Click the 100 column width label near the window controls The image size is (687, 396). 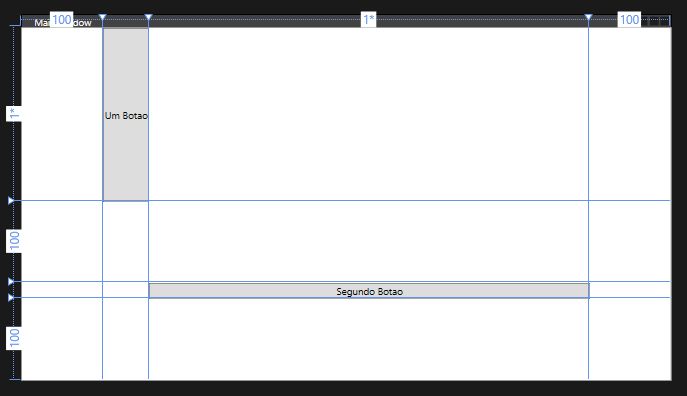click(629, 20)
